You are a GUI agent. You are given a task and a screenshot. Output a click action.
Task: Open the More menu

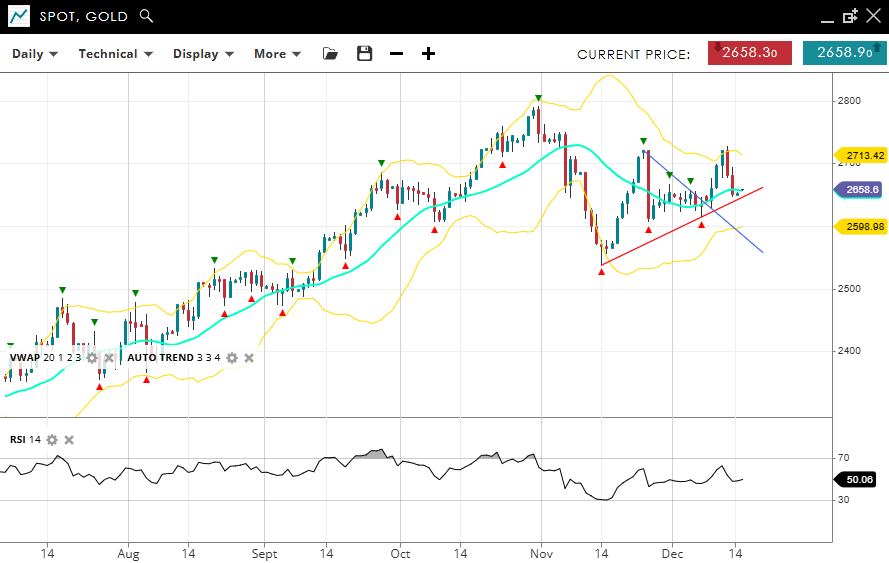[277, 54]
